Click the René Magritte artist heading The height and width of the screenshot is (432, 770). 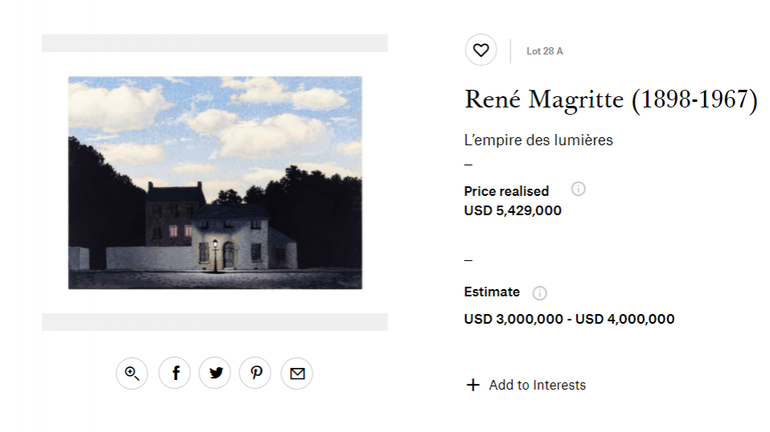tap(611, 100)
